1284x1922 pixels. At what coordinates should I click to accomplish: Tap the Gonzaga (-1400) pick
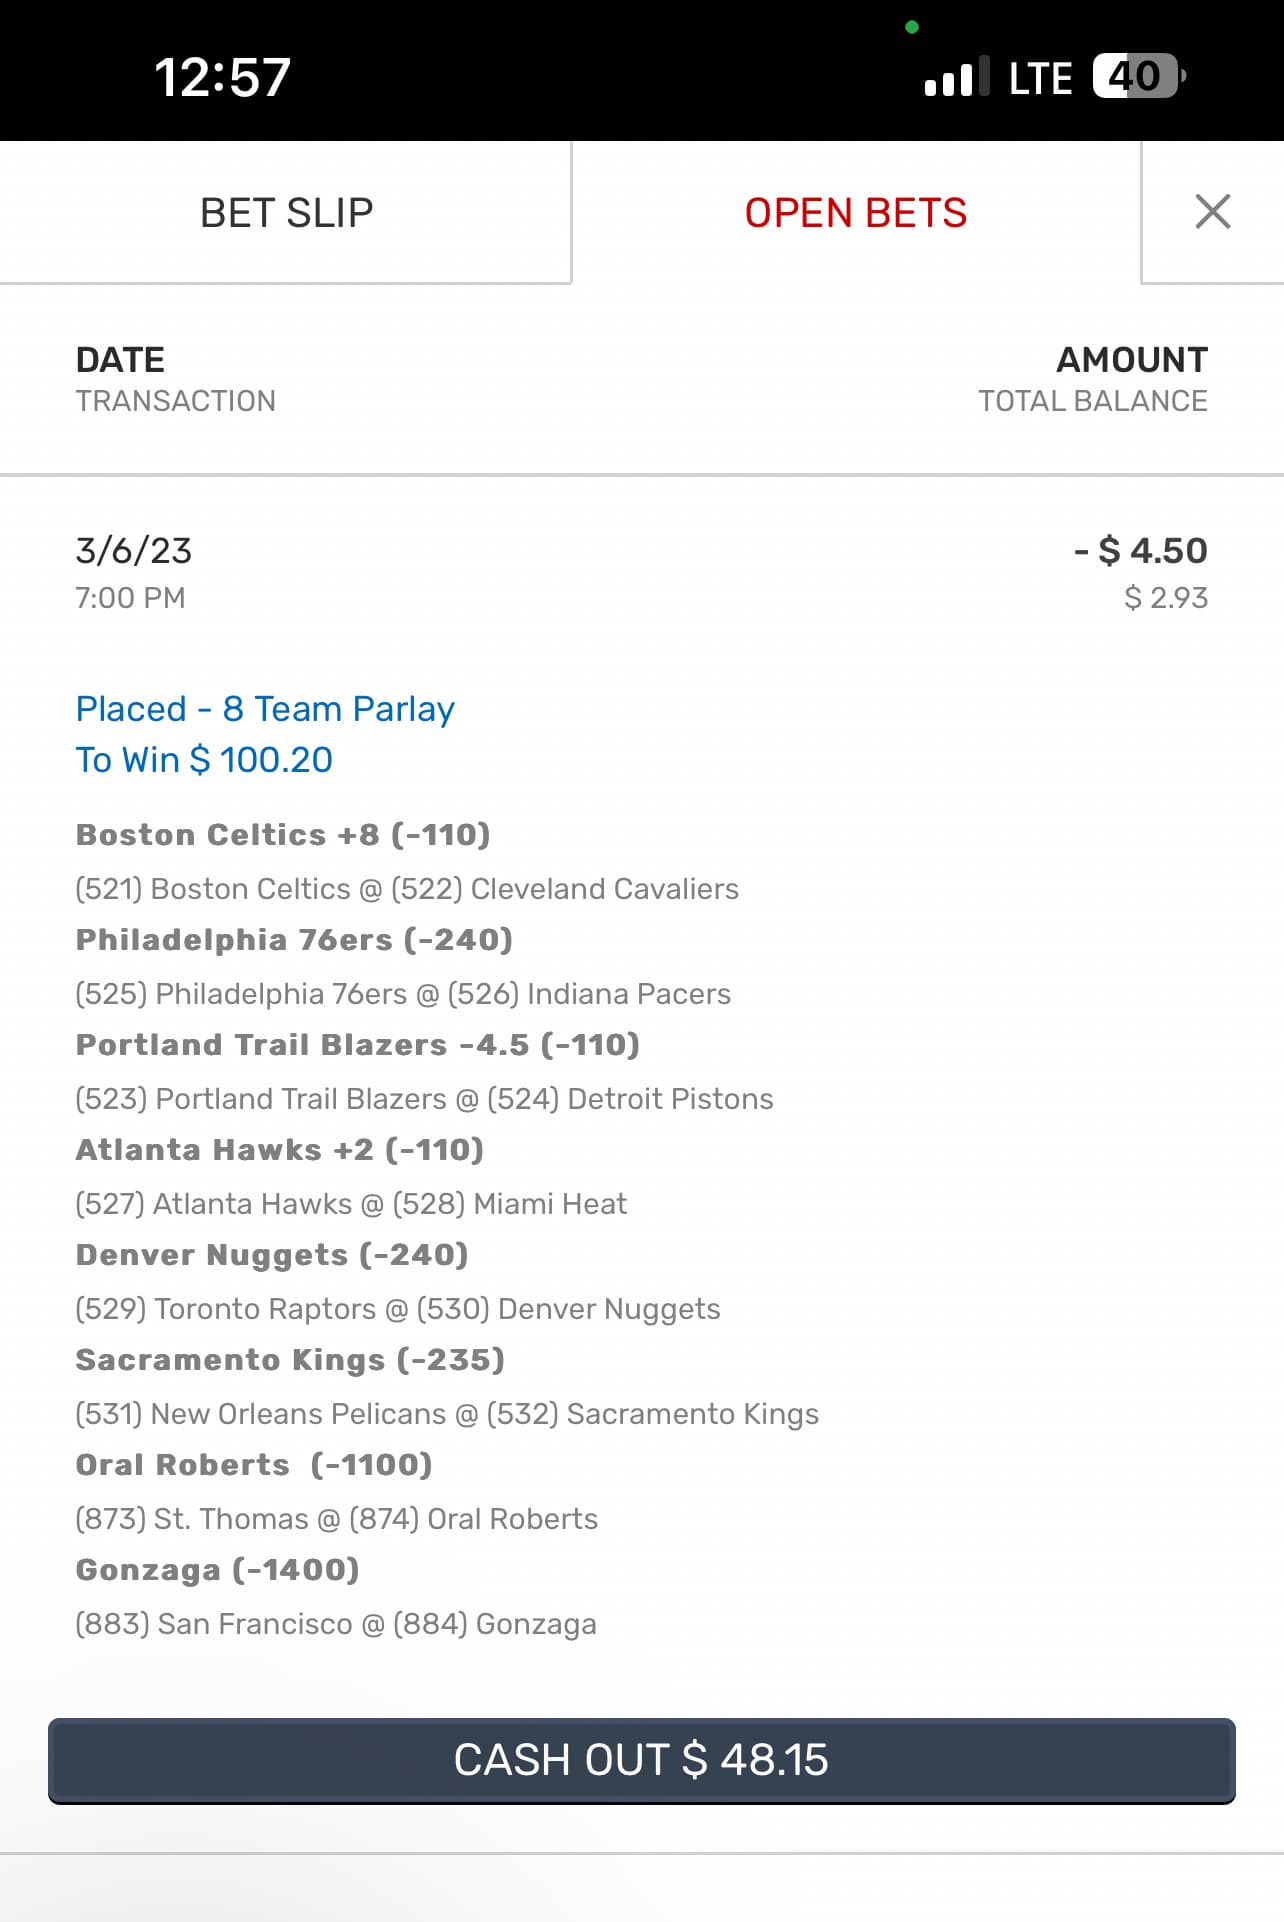coord(217,1570)
